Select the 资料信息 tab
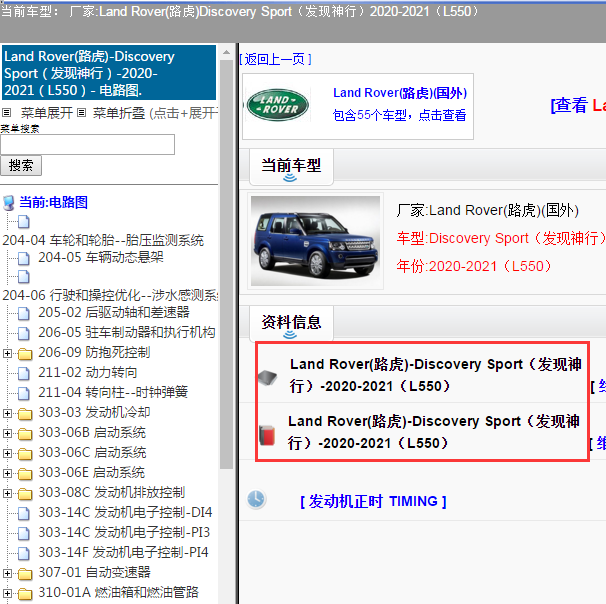 [x=291, y=323]
